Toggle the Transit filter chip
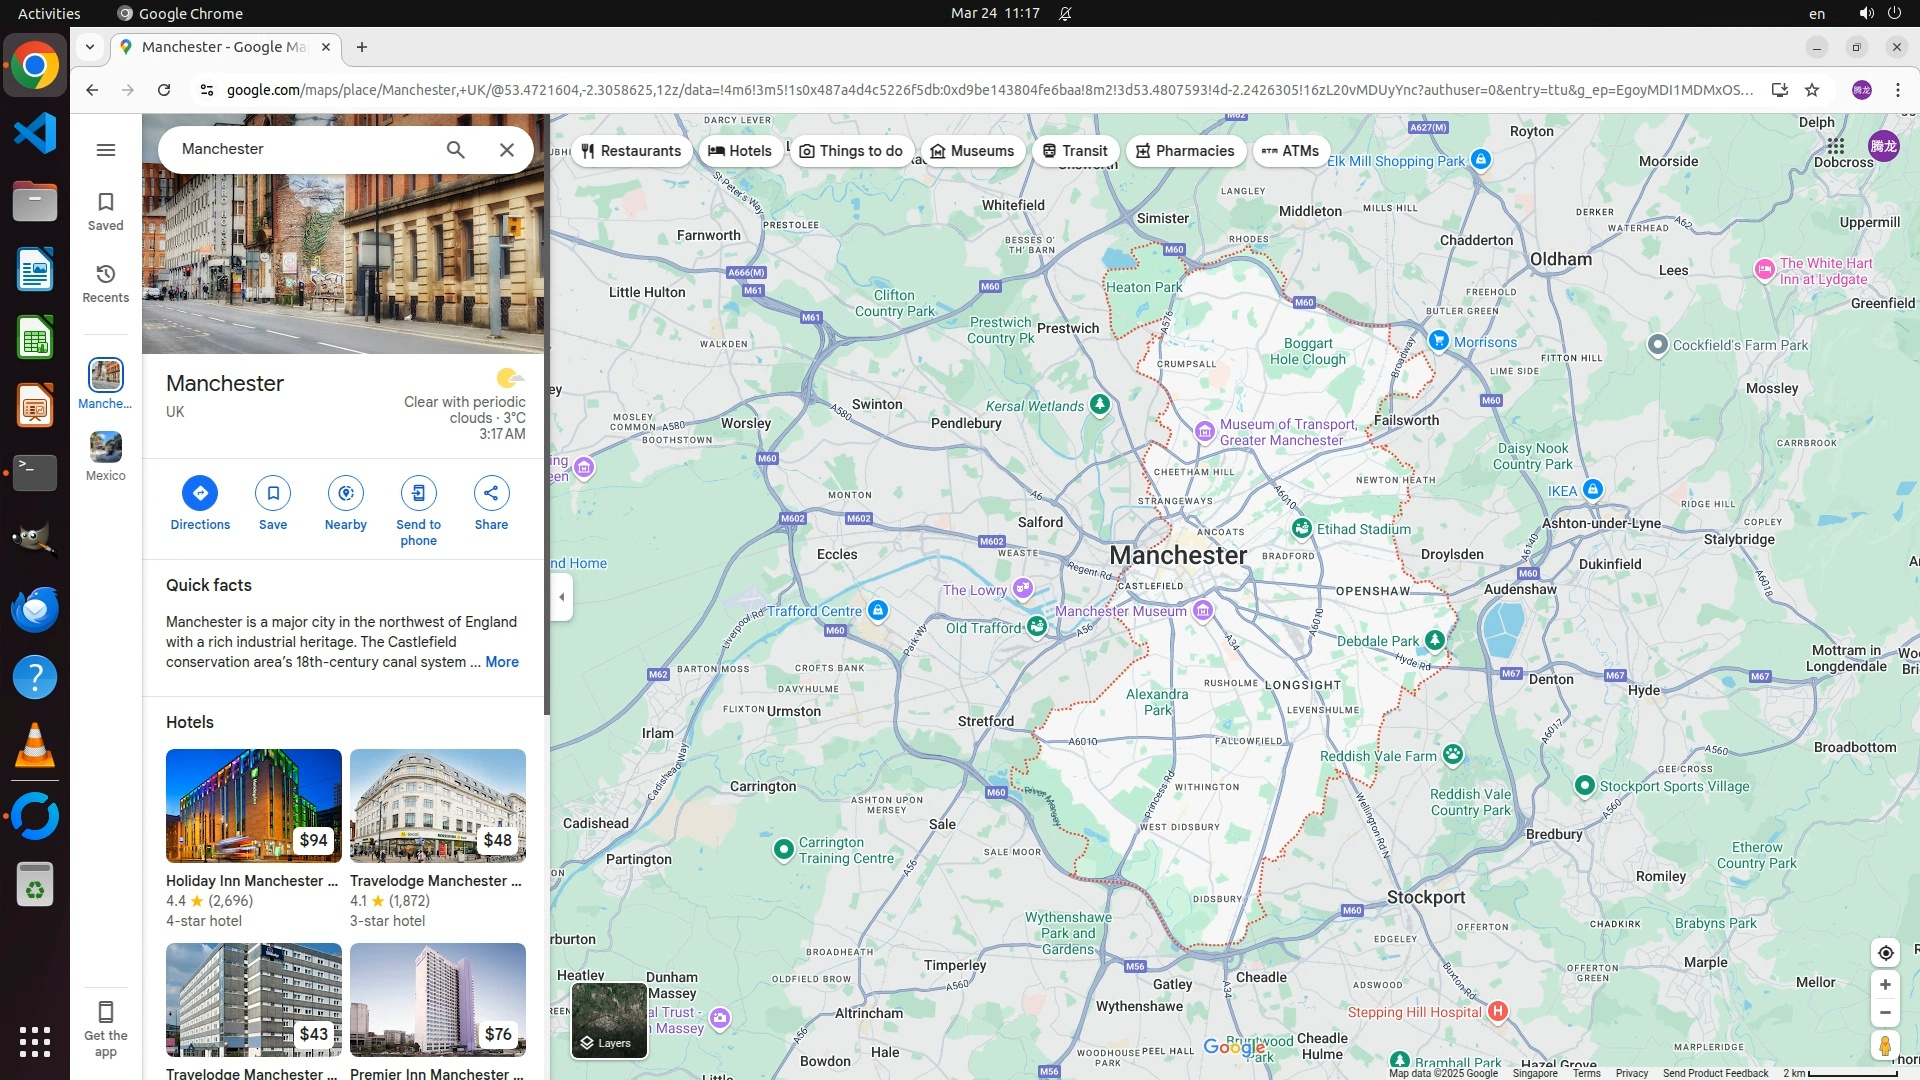The height and width of the screenshot is (1080, 1920). coord(1075,151)
